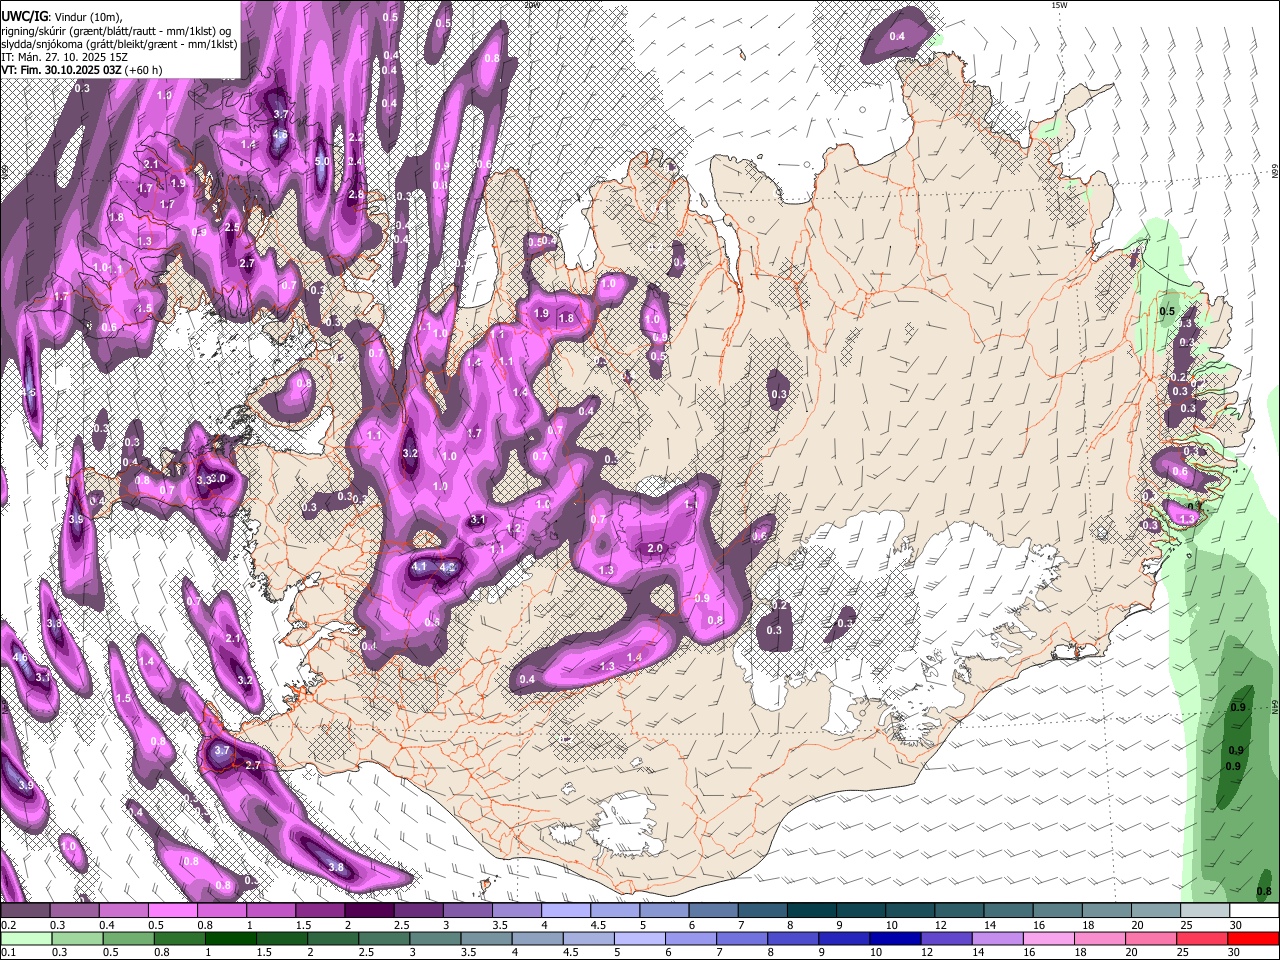Click the pale green 0.1 swatch, rain scale
Screen dimensions: 1280x960
pyautogui.click(x=26, y=938)
